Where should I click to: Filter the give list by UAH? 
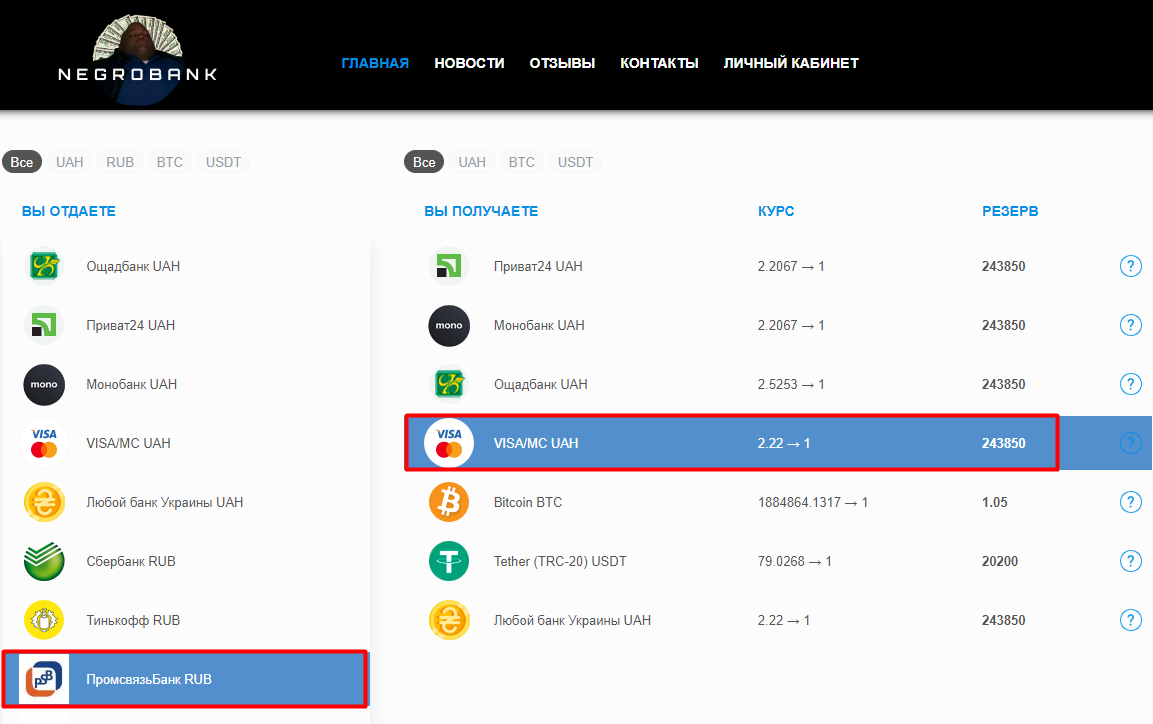[x=70, y=162]
